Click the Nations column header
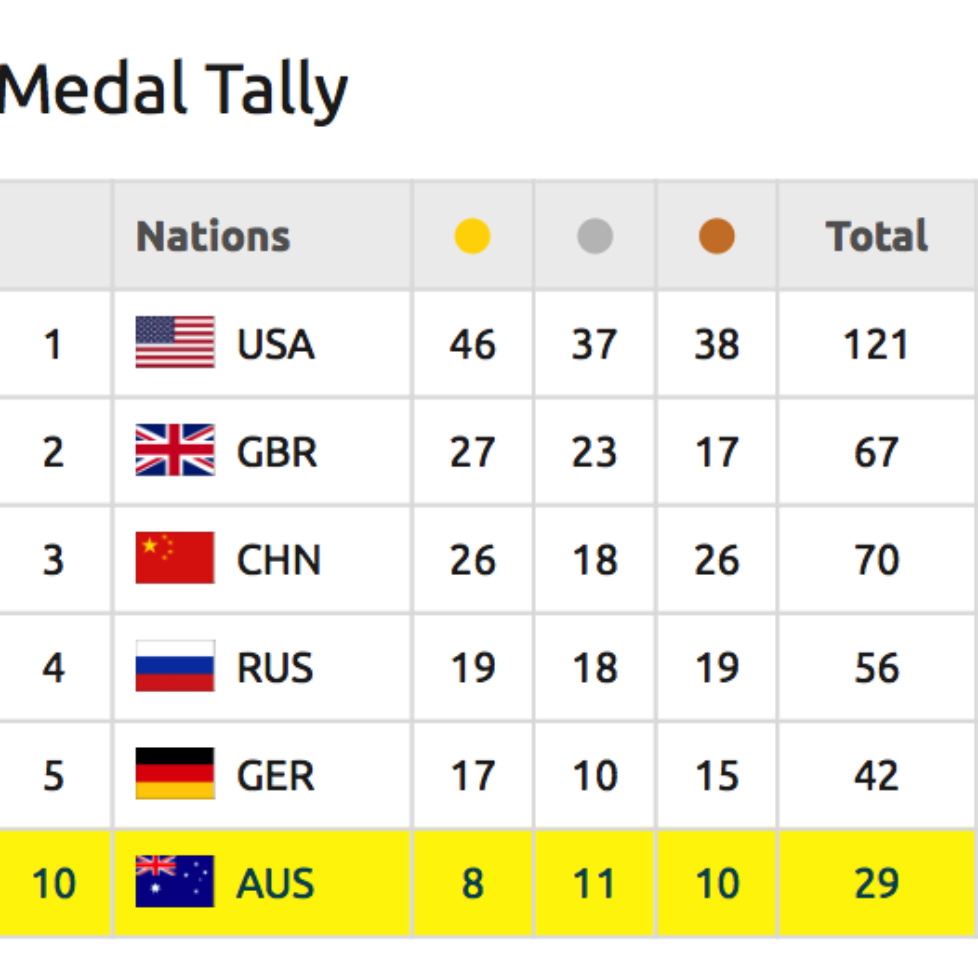The image size is (978, 978). (x=213, y=237)
